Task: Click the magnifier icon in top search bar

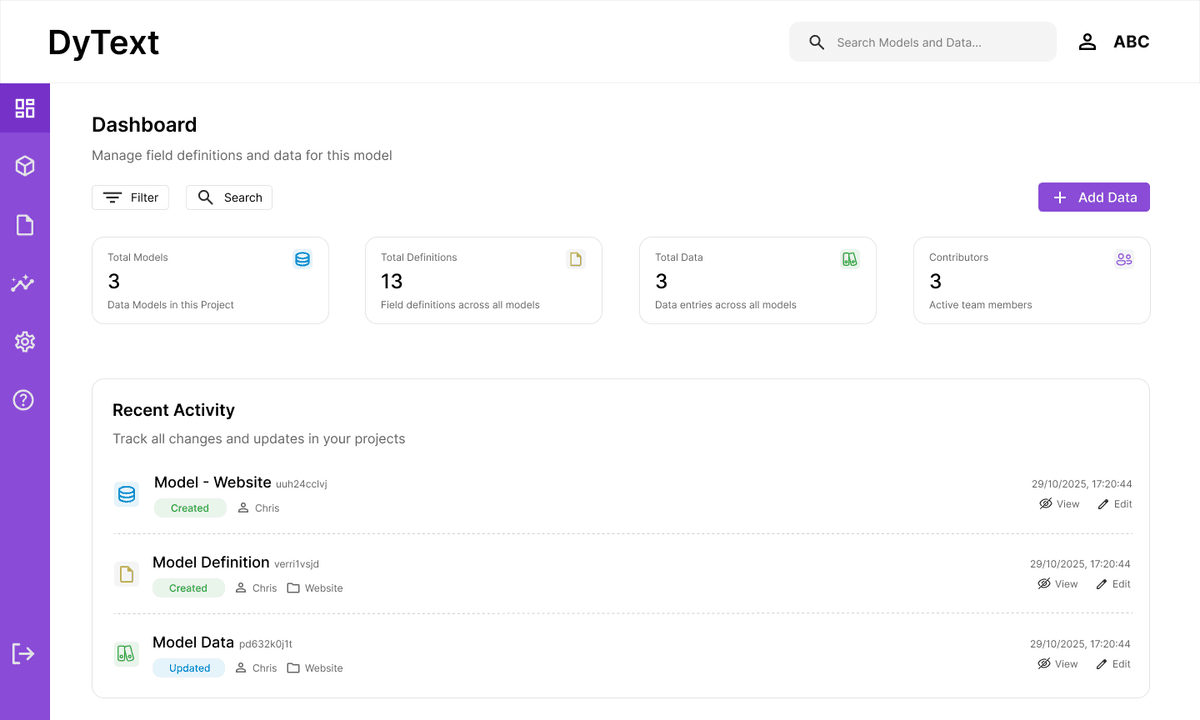Action: pos(817,42)
